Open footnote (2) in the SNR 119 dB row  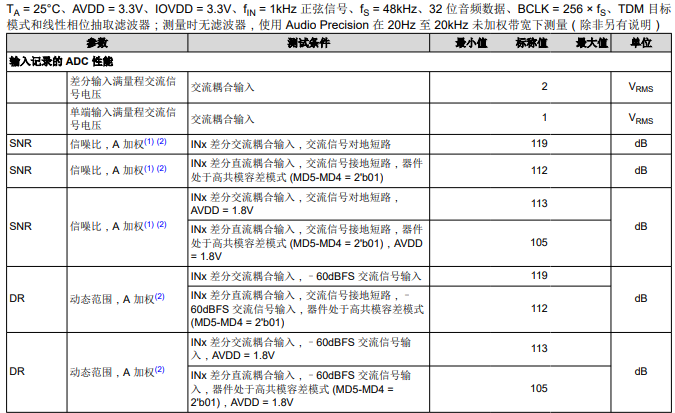(161, 142)
